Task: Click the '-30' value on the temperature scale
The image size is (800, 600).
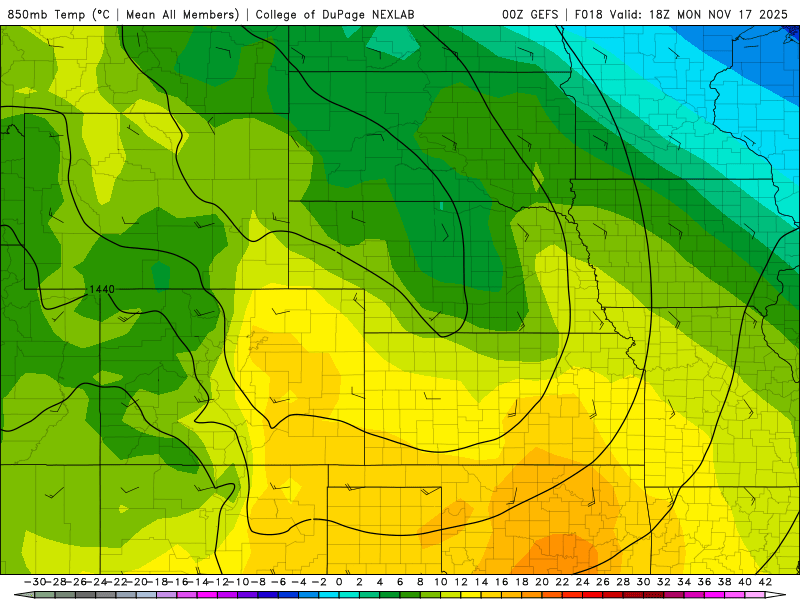Action: coord(35,582)
